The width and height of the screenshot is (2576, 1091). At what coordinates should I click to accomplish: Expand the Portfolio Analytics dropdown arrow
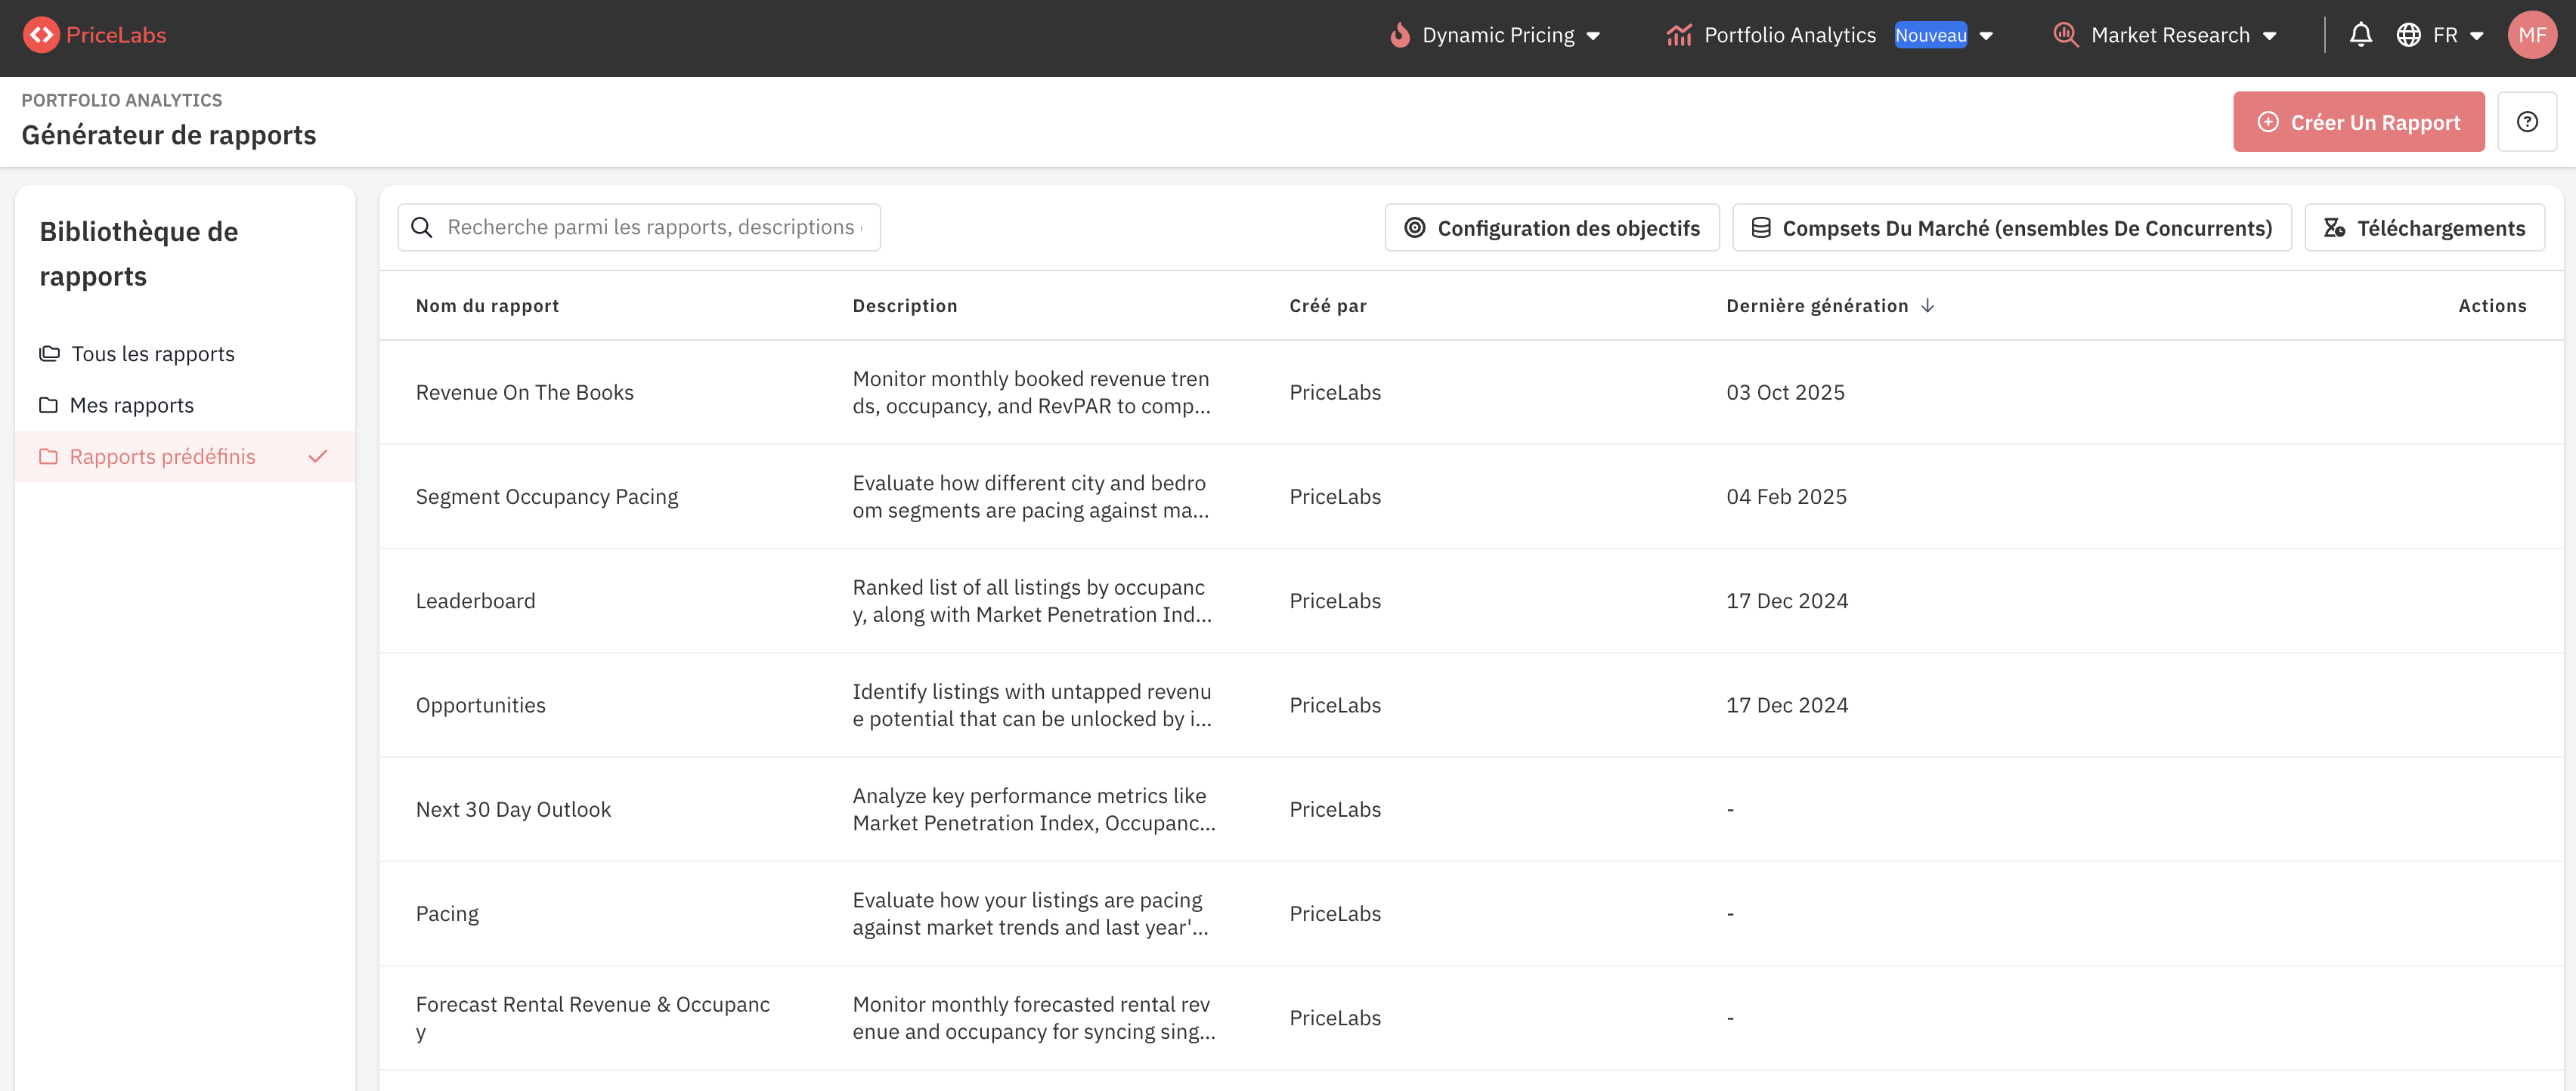(1986, 36)
